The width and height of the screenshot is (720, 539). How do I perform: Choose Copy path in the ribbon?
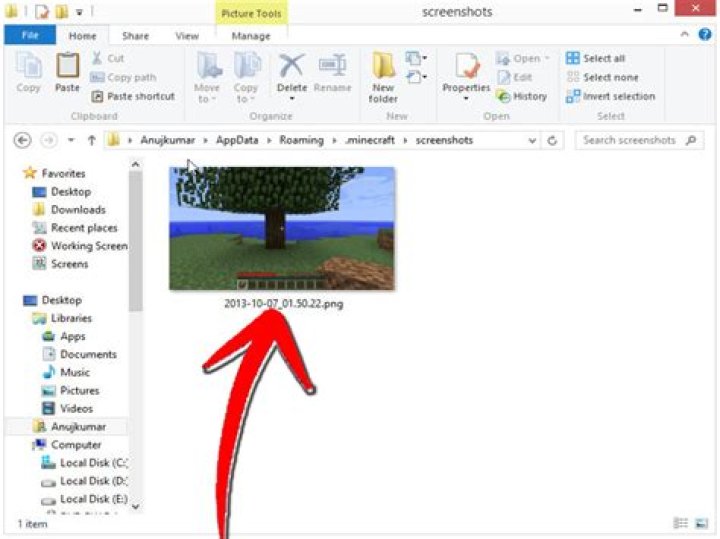coord(123,78)
